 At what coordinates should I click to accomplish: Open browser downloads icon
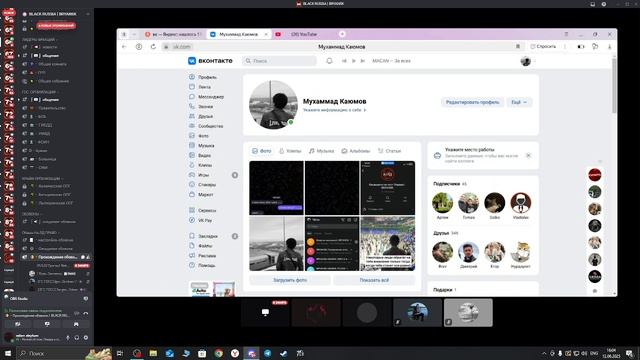coord(609,47)
